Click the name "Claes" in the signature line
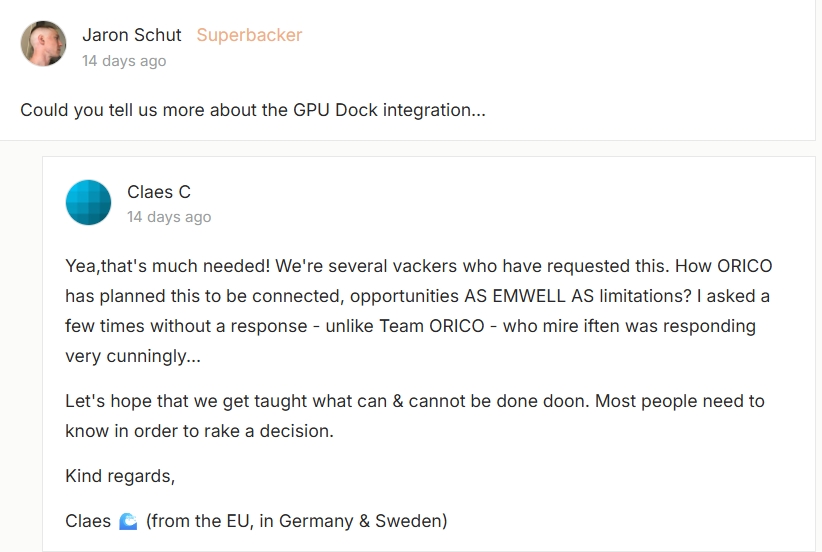The image size is (822, 552). coord(88,521)
